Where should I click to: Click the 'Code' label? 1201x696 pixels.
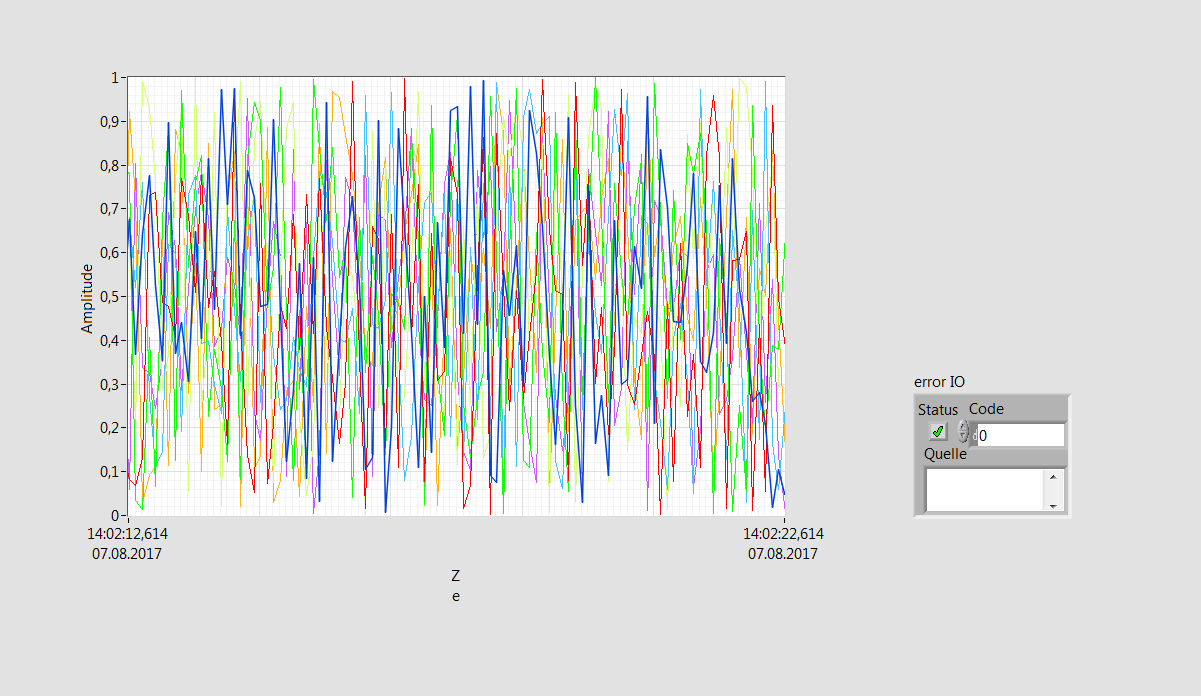click(986, 409)
